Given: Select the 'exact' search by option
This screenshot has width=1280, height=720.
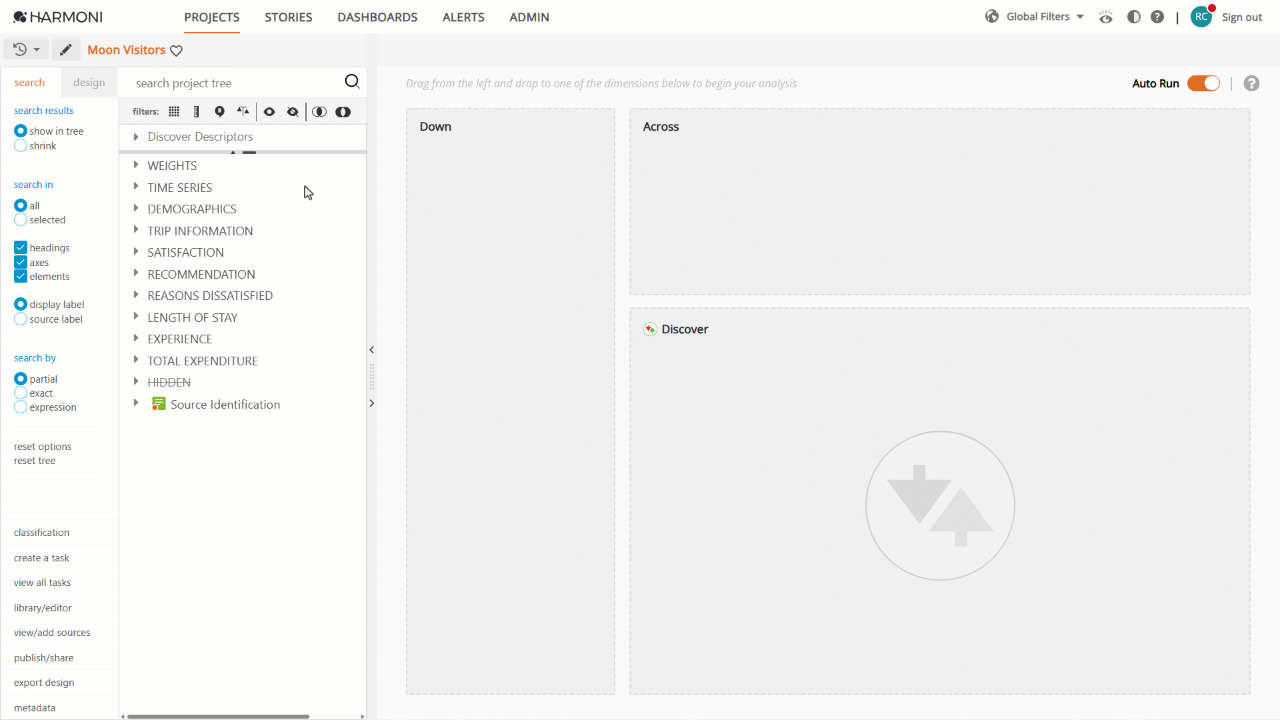Looking at the screenshot, I should (x=21, y=393).
